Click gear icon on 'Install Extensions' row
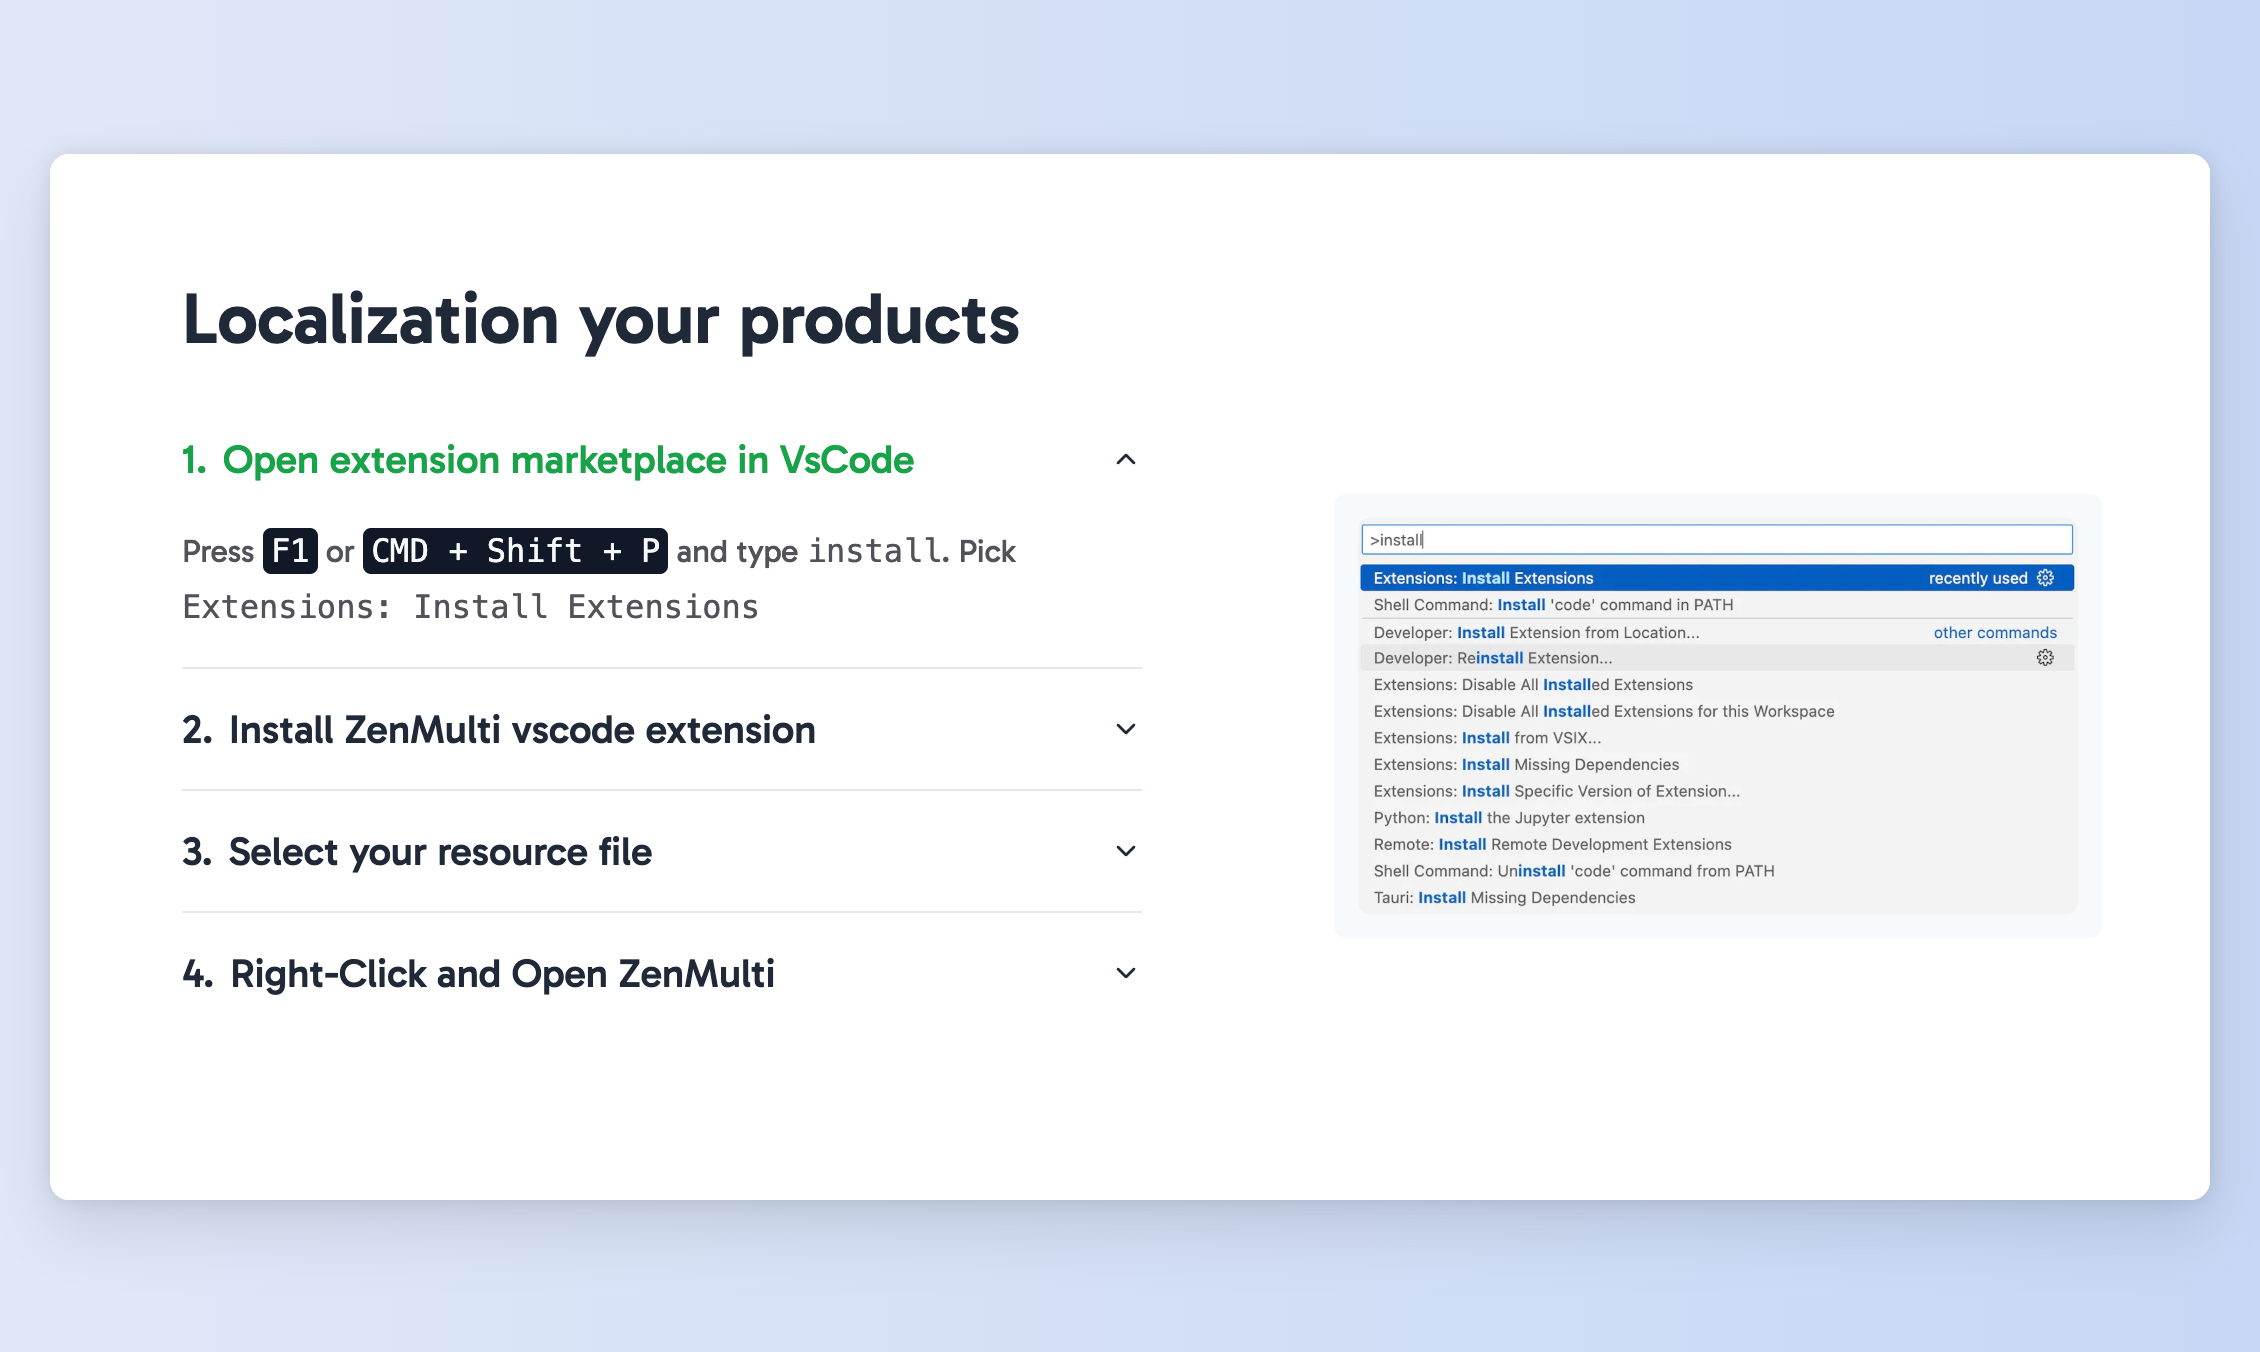Image resolution: width=2260 pixels, height=1352 pixels. tap(2045, 578)
